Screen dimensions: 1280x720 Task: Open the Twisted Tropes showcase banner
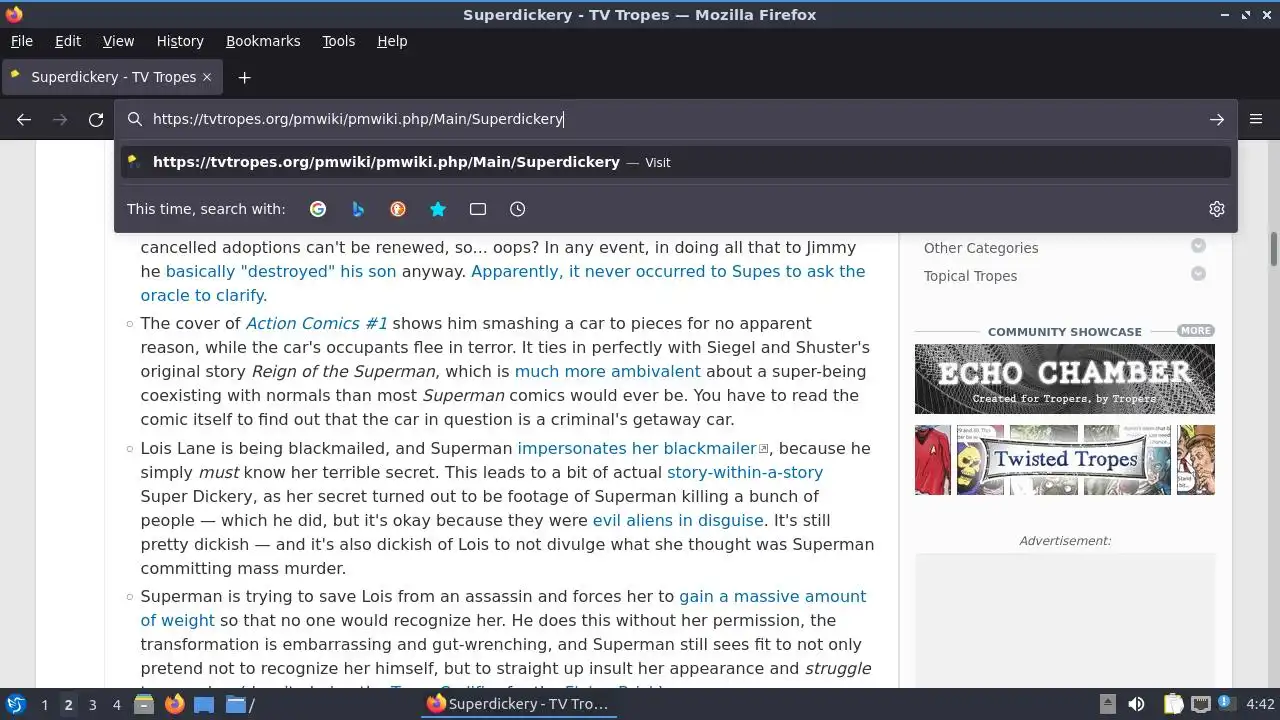click(1064, 460)
